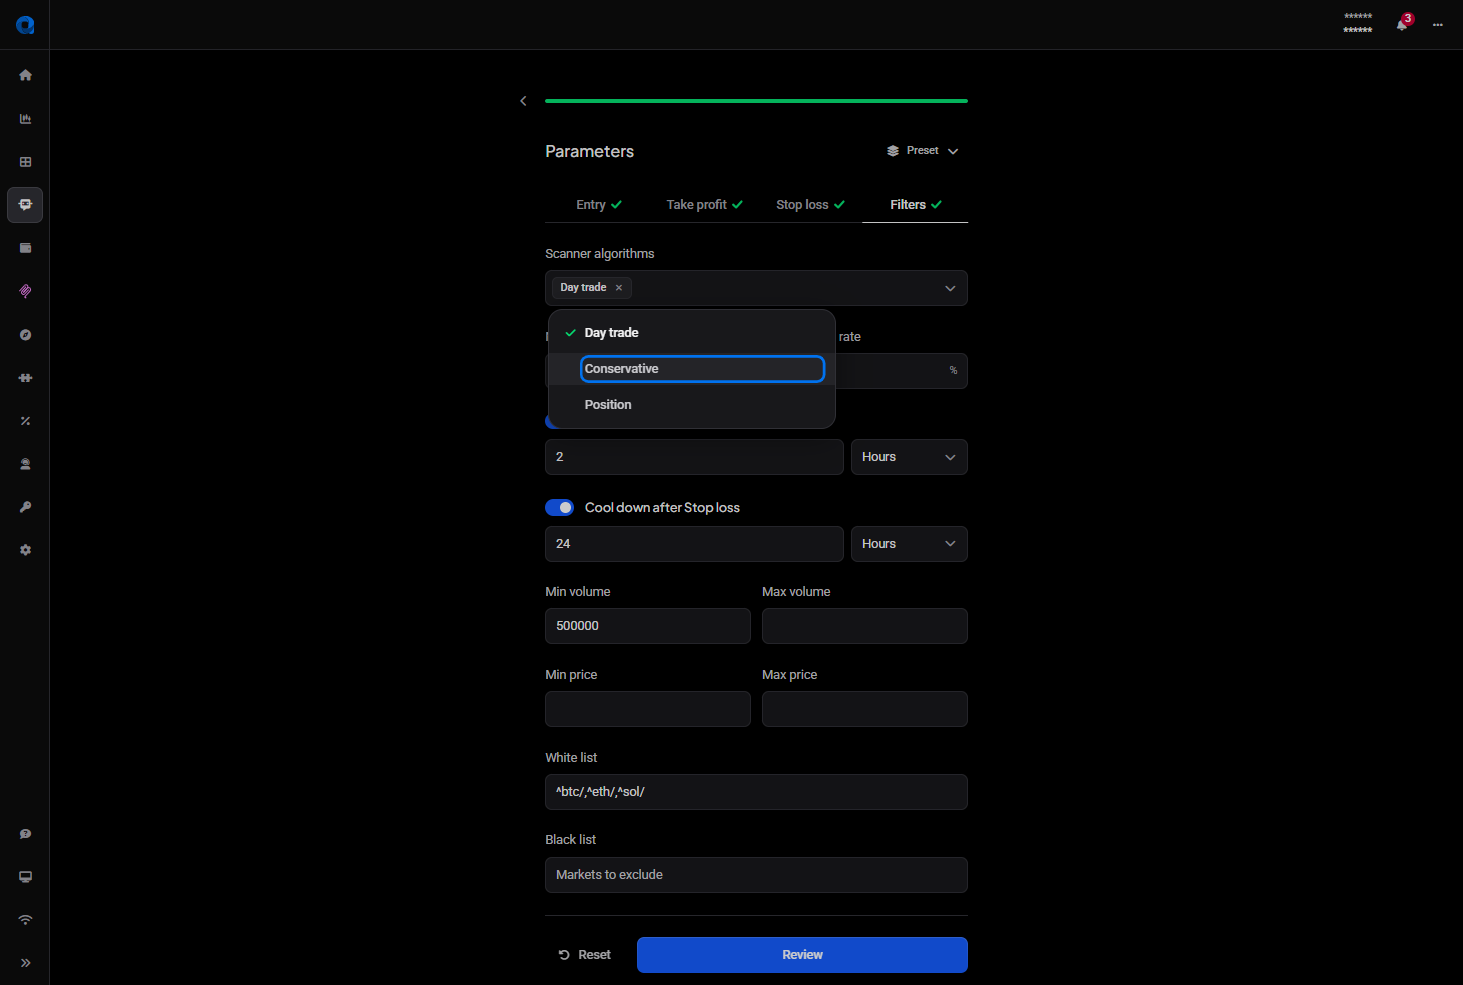Open the chart icon in the sidebar
This screenshot has height=985, width=1463.
click(x=25, y=119)
